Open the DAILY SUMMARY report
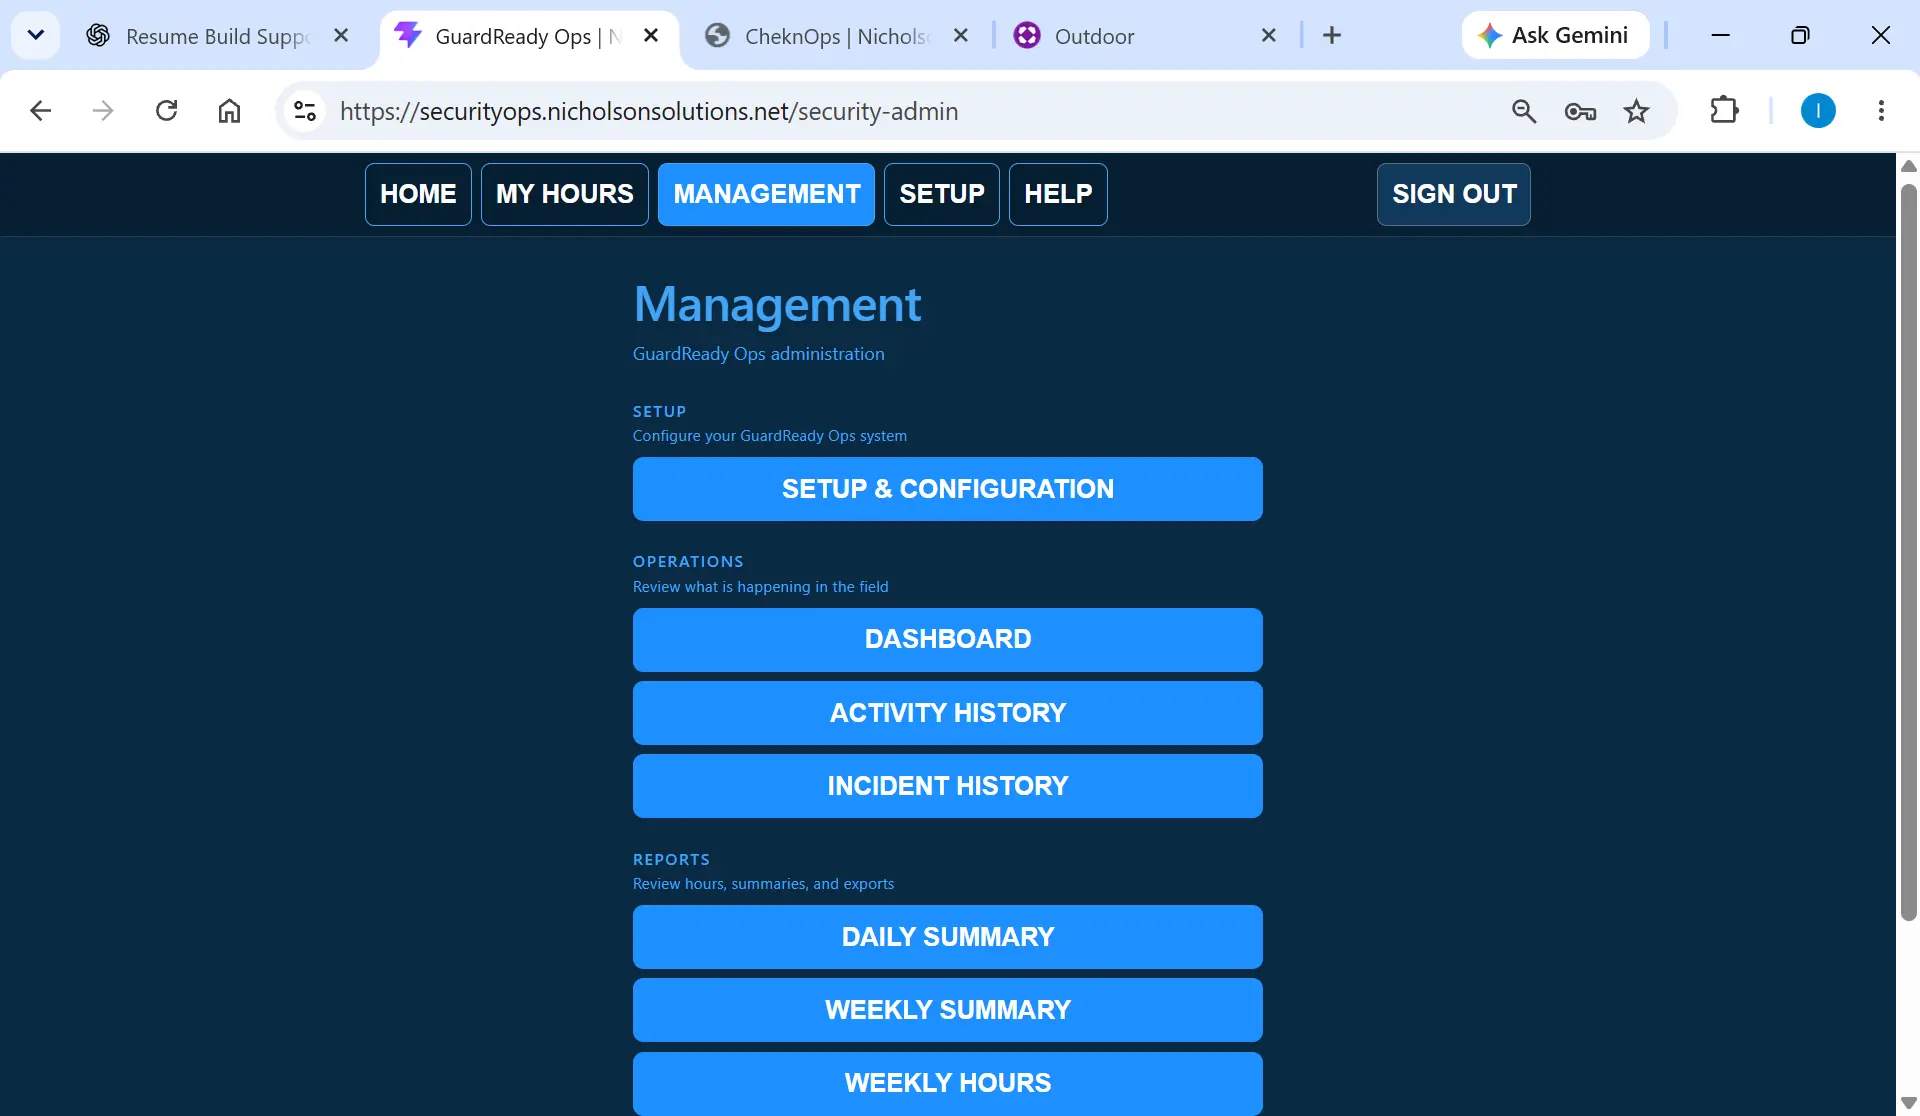 [x=948, y=937]
